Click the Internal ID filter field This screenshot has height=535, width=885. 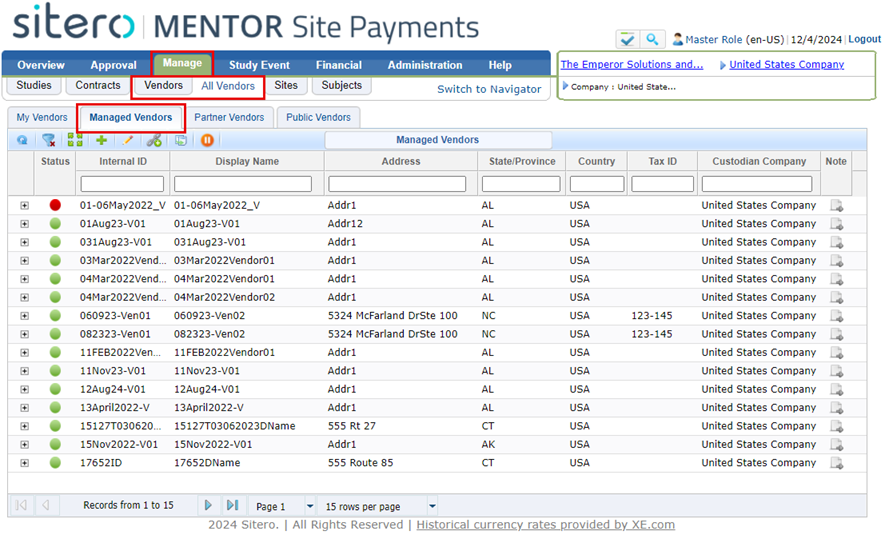(x=122, y=184)
